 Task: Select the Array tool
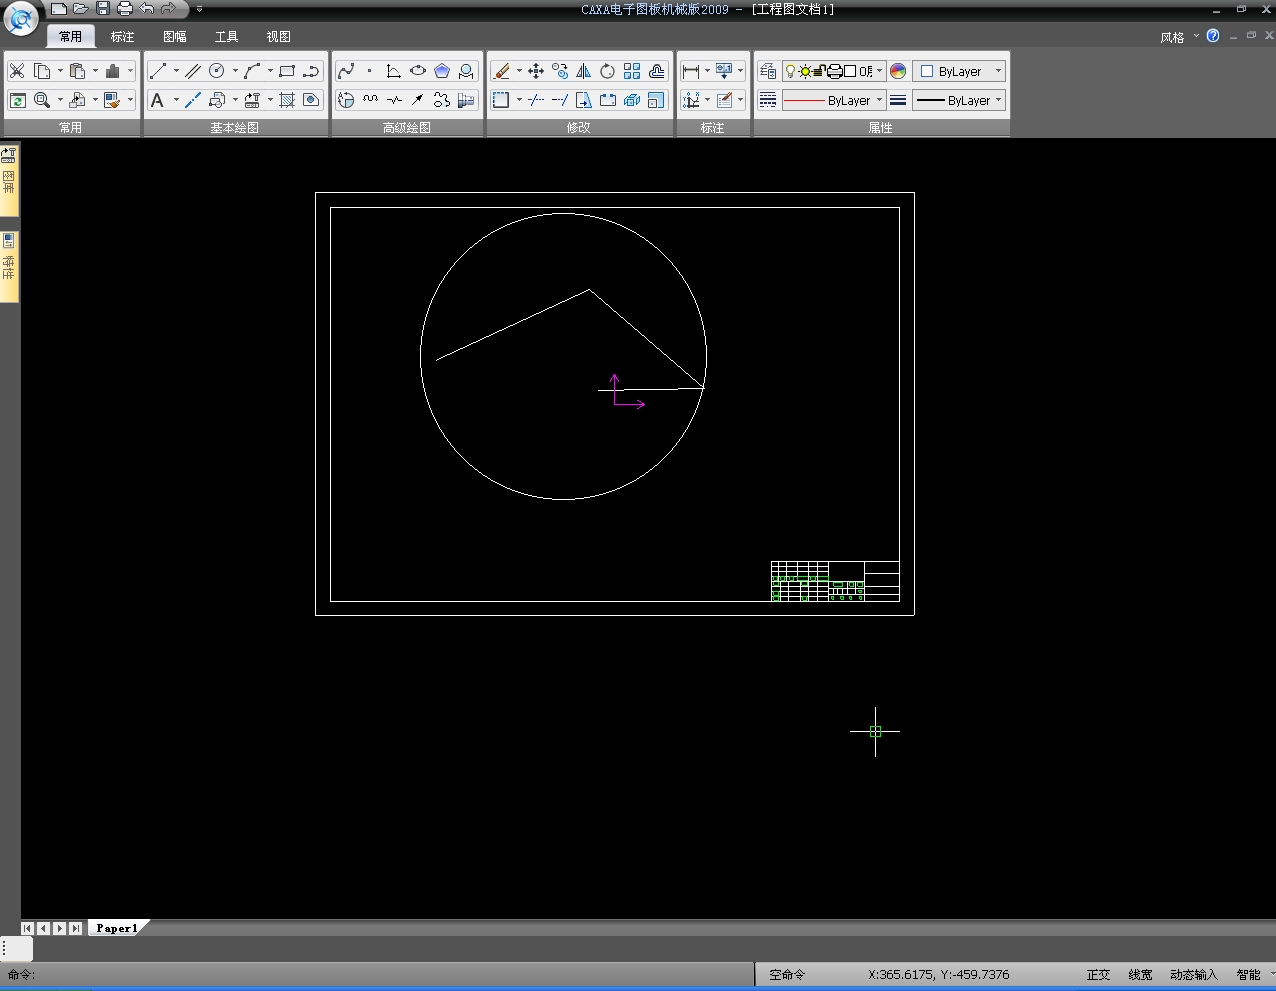632,71
